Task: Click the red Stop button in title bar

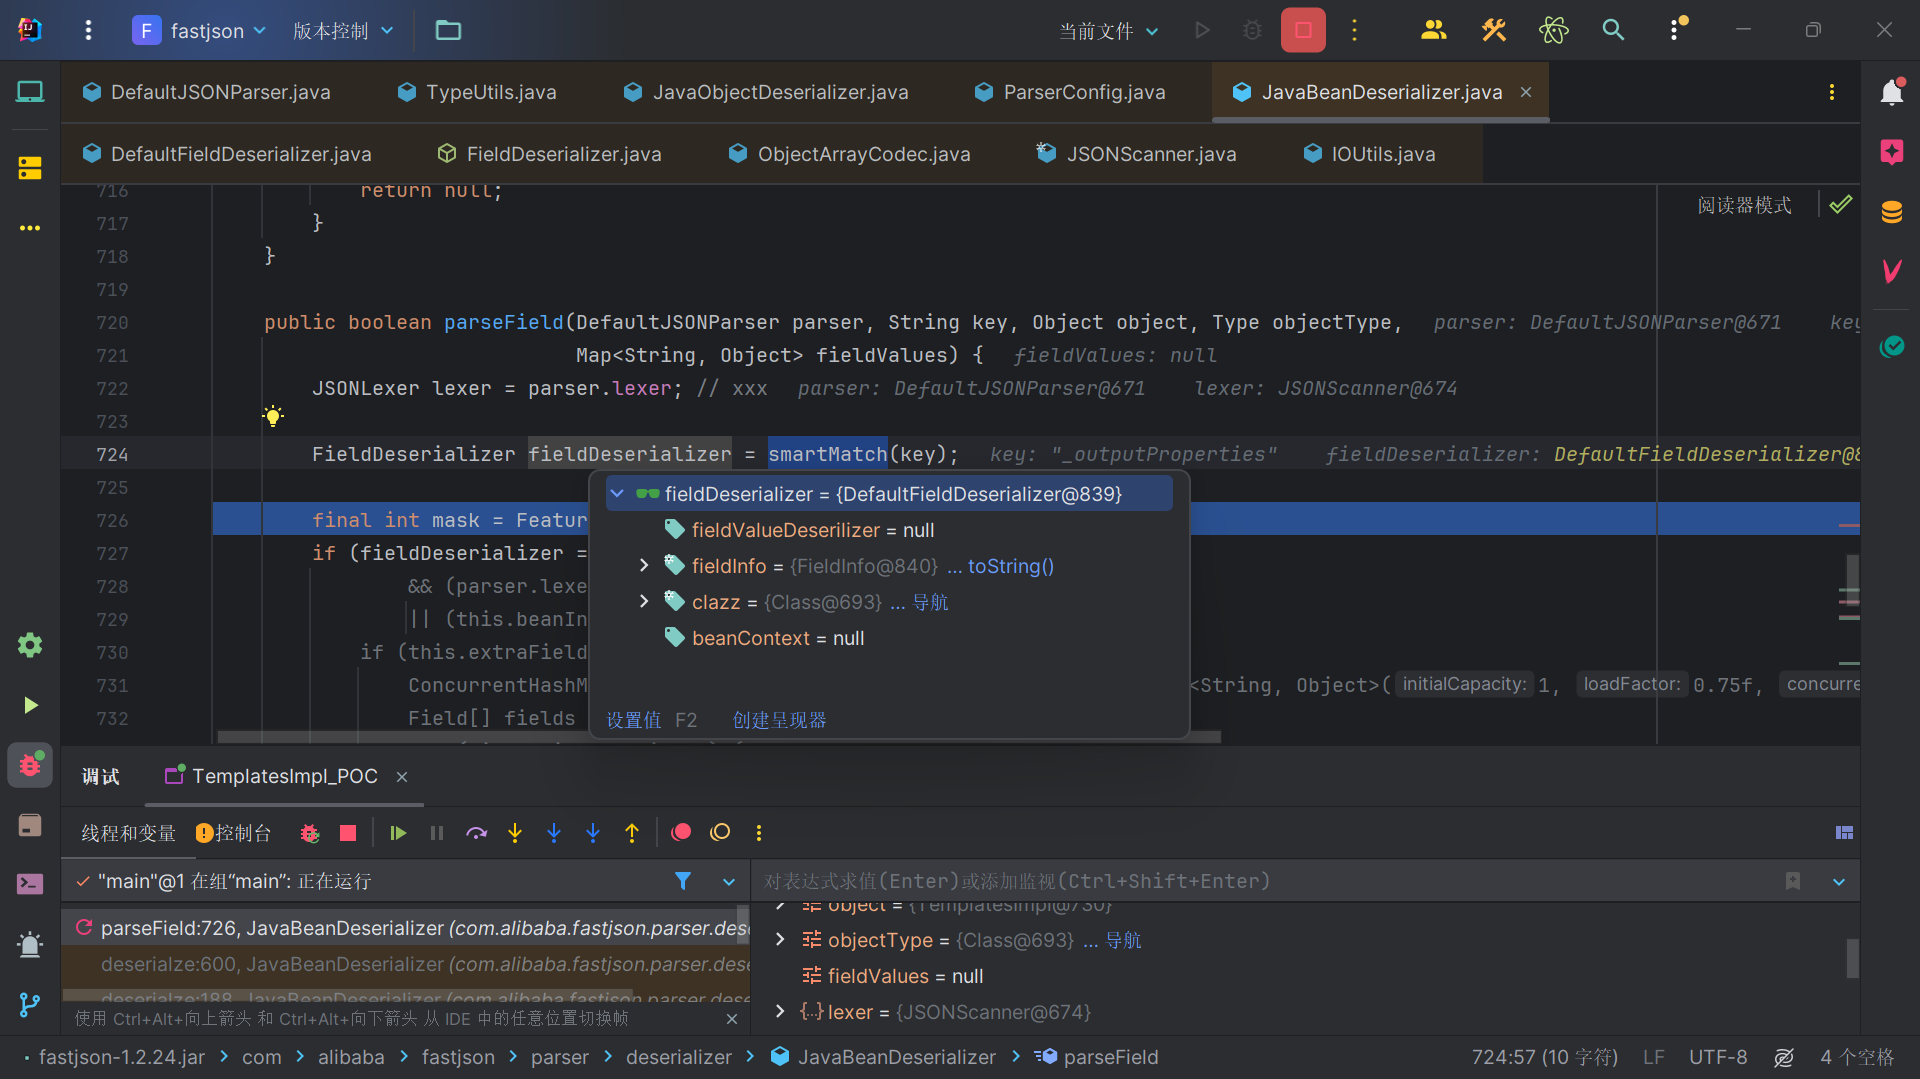Action: [x=1303, y=30]
